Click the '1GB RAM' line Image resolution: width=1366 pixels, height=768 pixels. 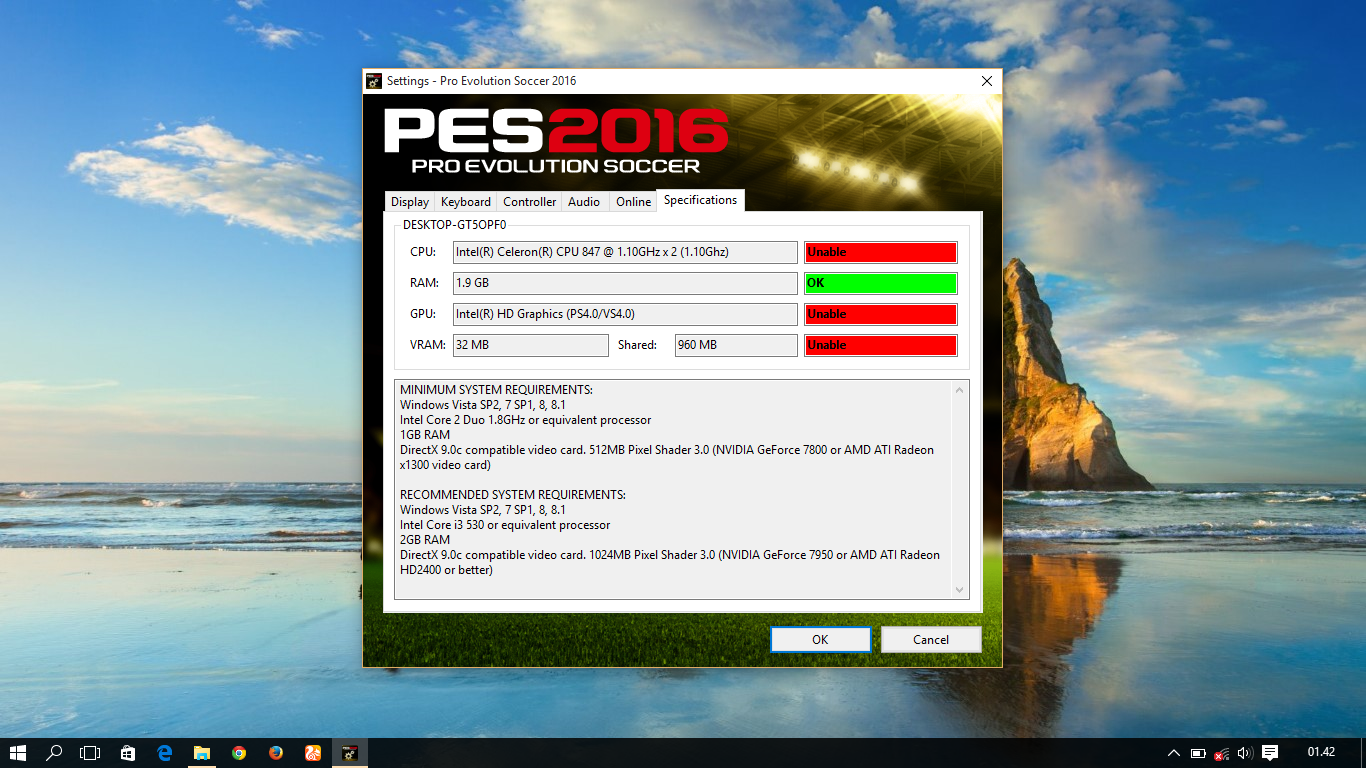pos(425,435)
